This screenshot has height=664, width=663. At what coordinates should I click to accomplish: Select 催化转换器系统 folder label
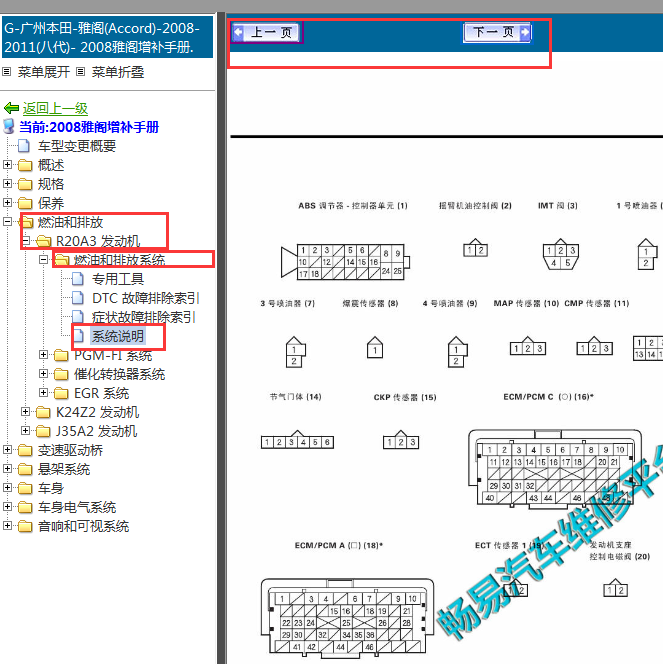[119, 374]
